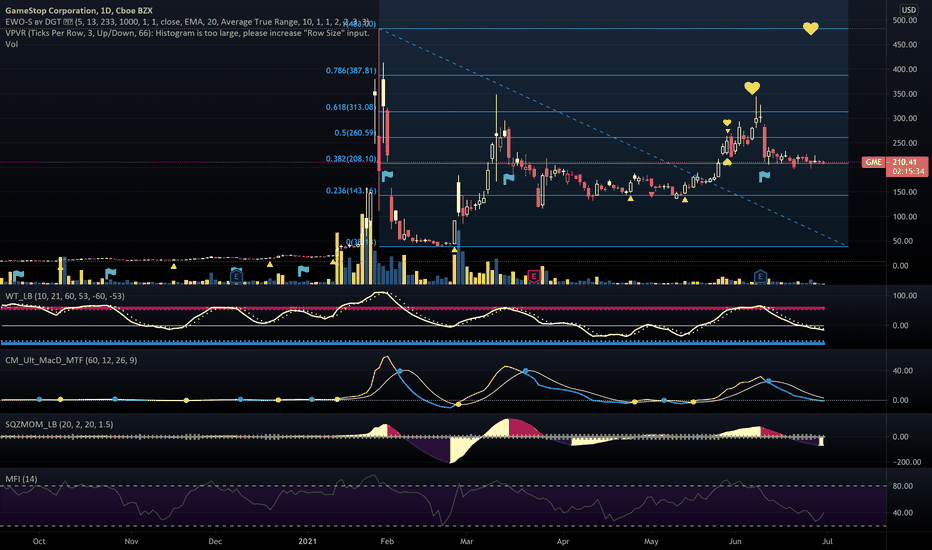The image size is (932, 550).
Task: Click the 02:15:34 bar countdown timer
Action: coord(908,171)
